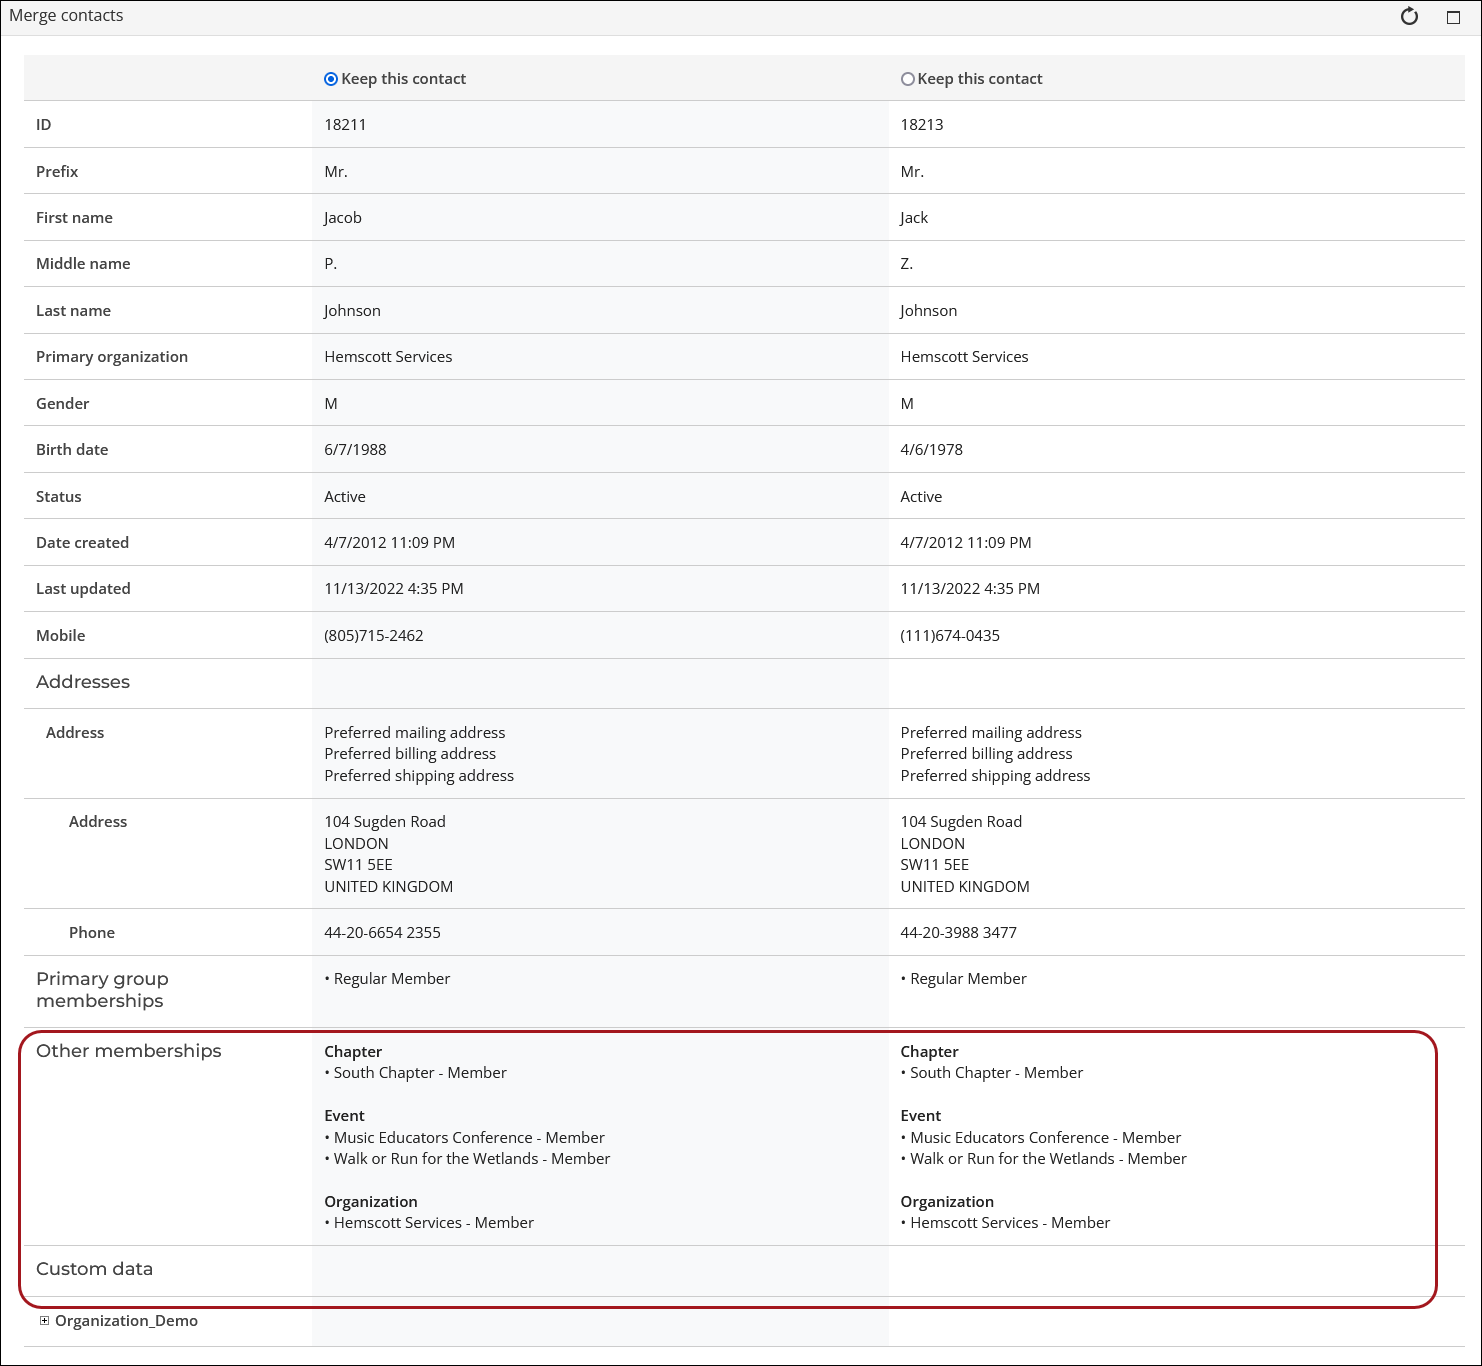Click the Merge contacts title
This screenshot has height=1366, width=1482.
66,16
